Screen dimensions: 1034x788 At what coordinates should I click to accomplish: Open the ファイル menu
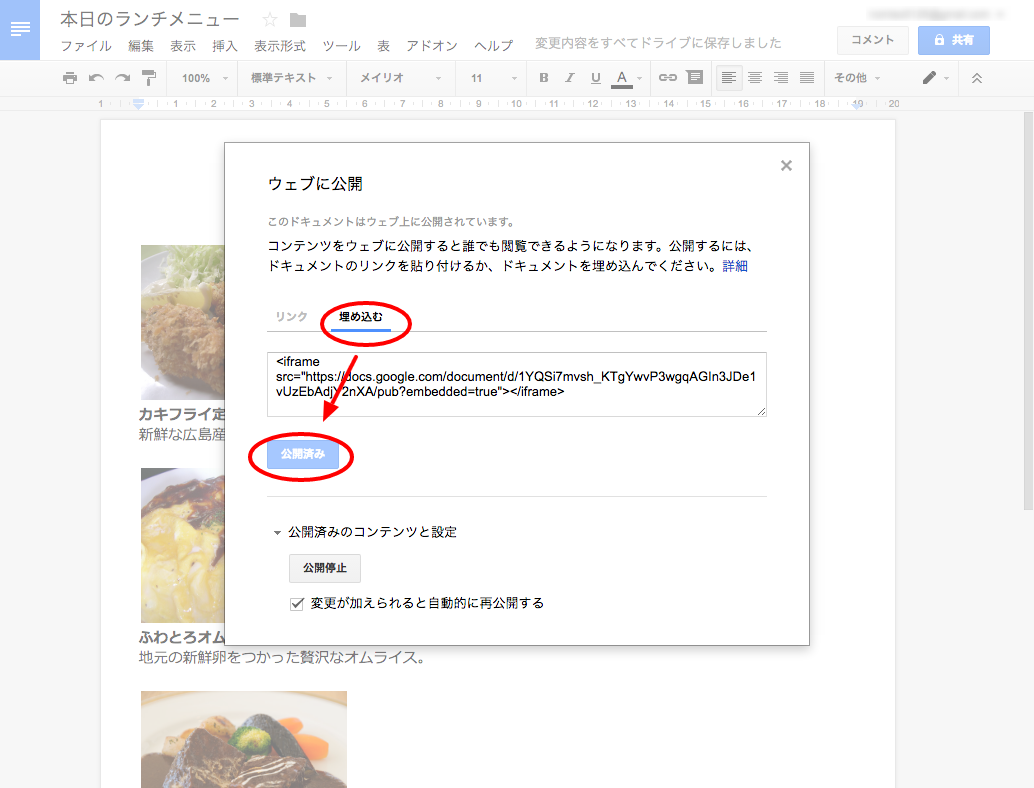tap(86, 45)
